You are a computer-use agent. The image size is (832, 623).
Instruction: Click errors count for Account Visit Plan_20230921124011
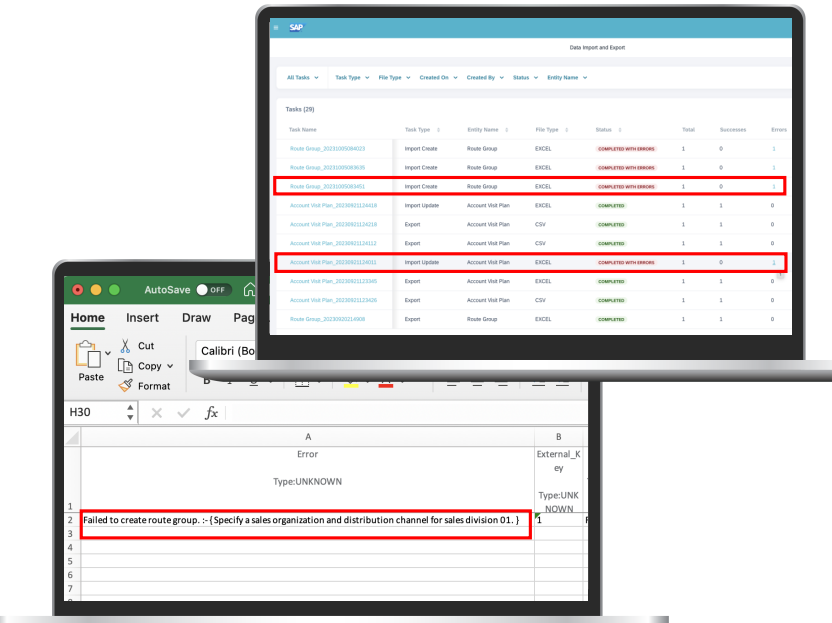774,262
